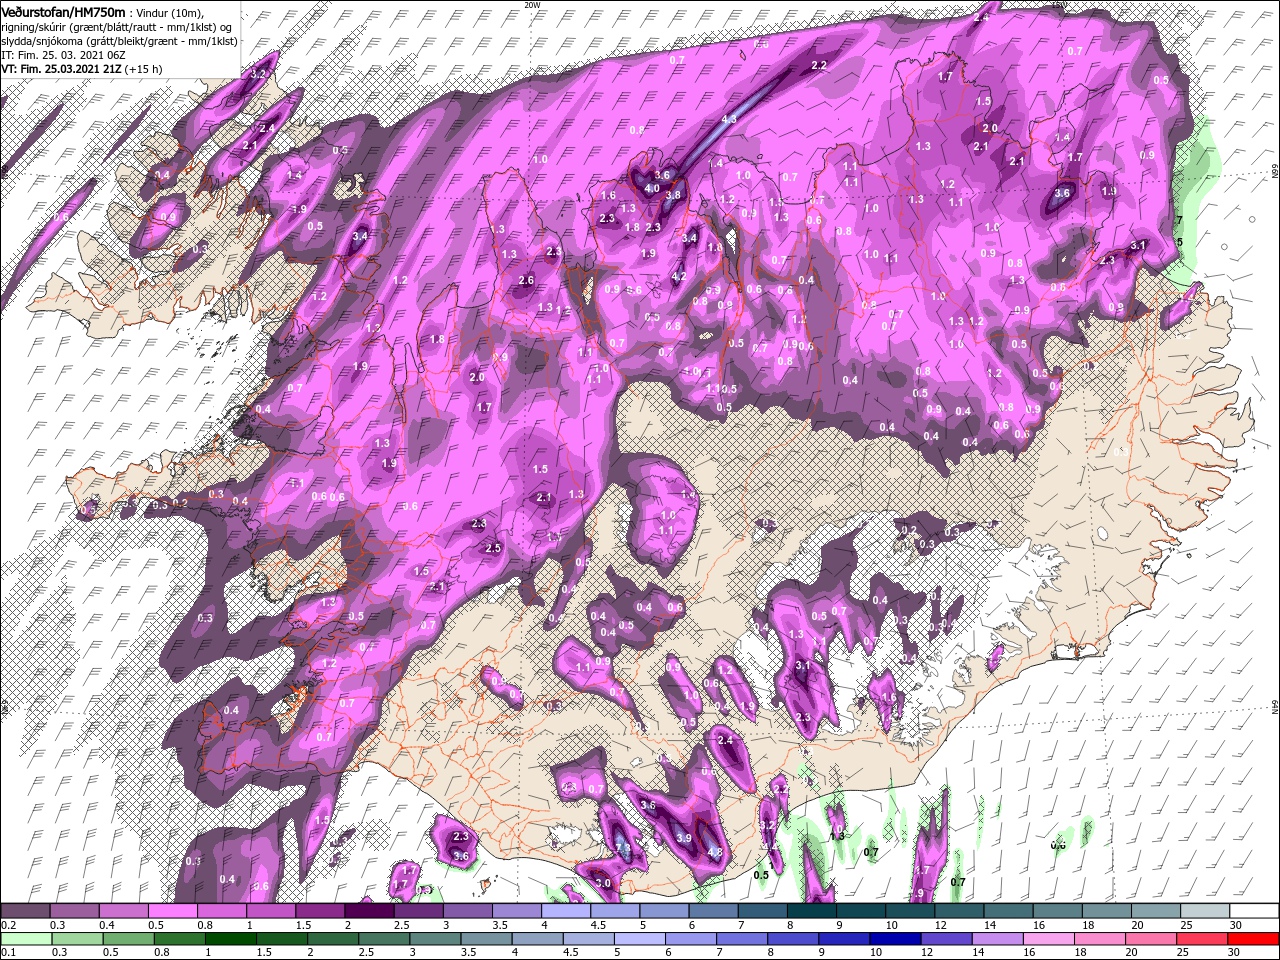
Task: Click the grey-green 3 swatch in the lower legend row
Action: (433, 938)
